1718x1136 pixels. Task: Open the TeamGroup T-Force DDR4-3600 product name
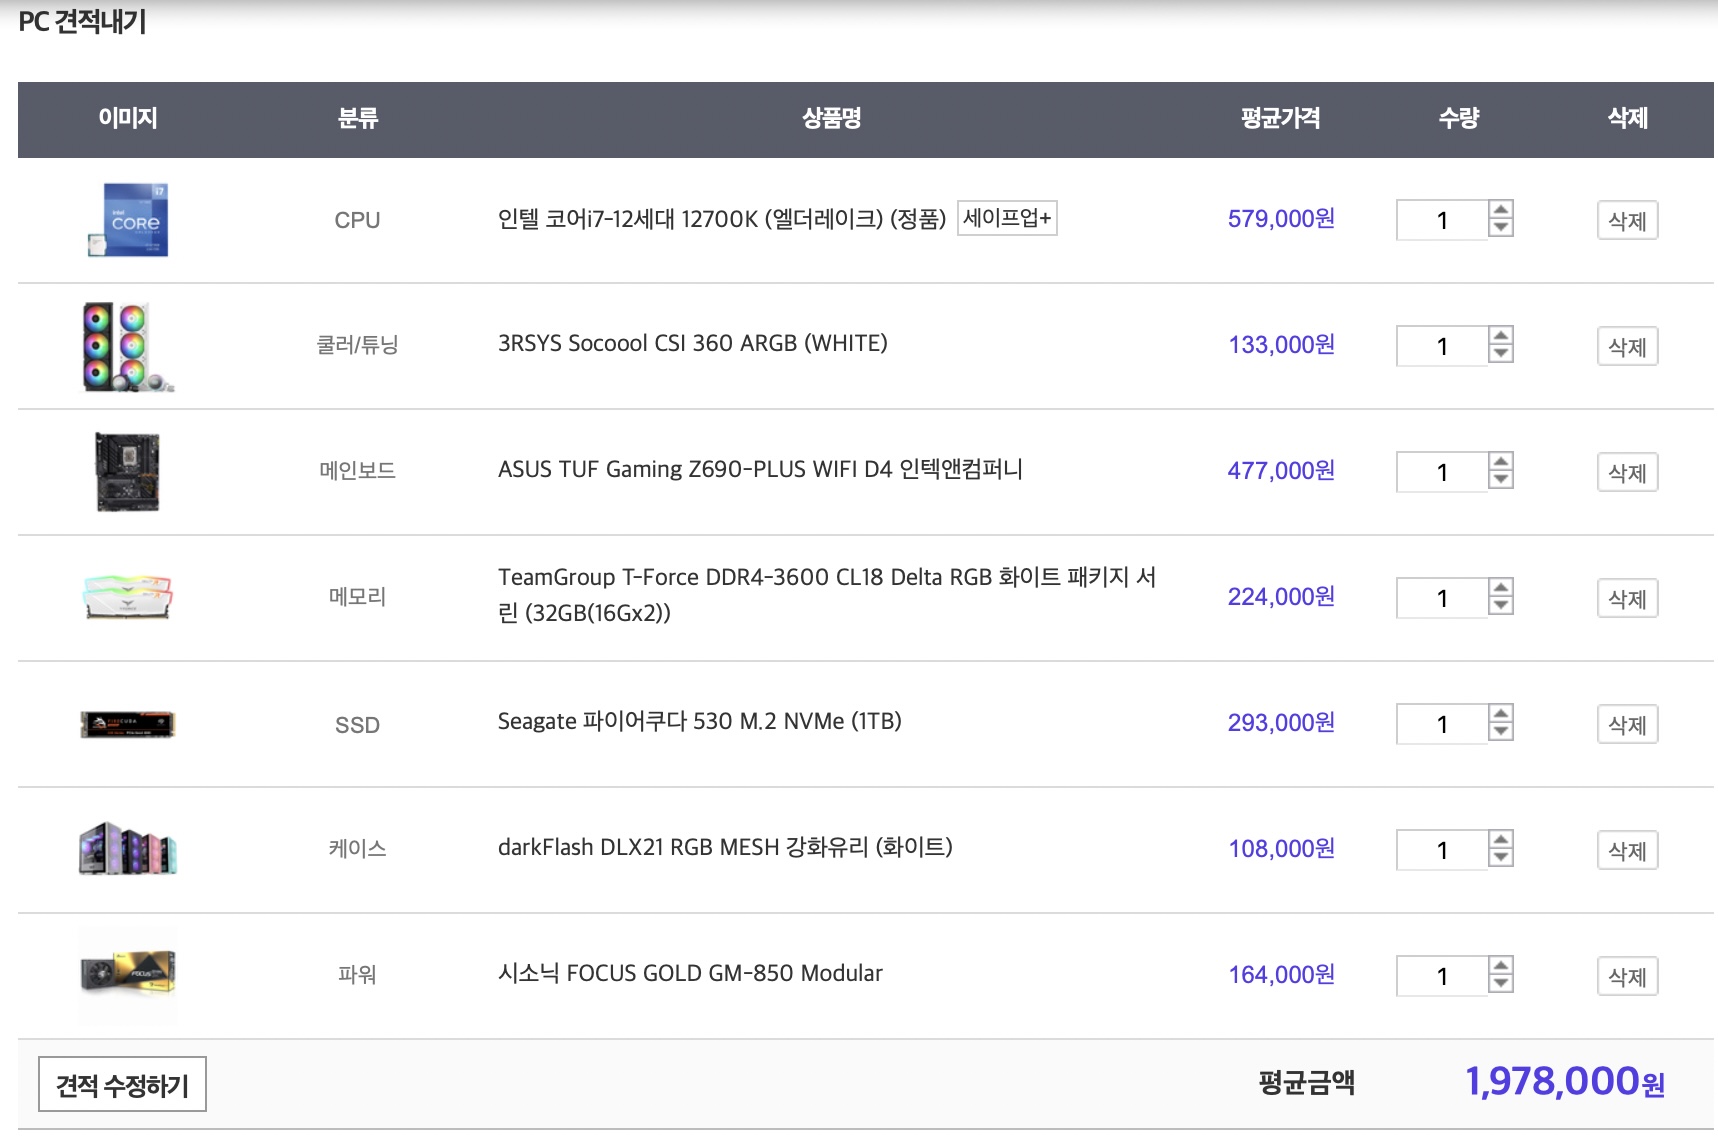[x=827, y=595]
